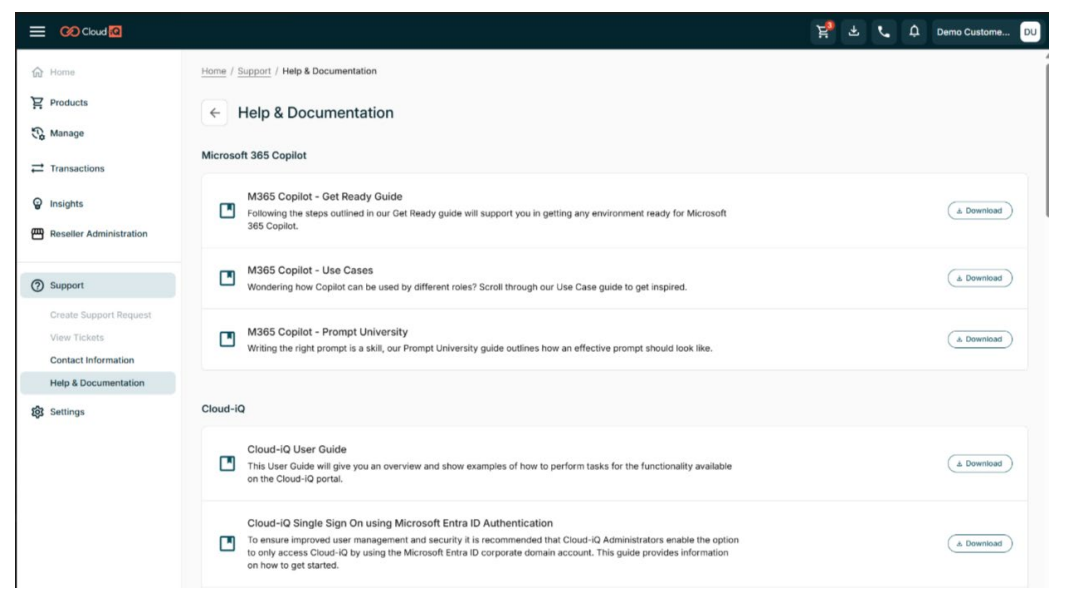The image size is (1065, 607).
Task: Click the Settings gear icon
Action: pyautogui.click(x=37, y=412)
